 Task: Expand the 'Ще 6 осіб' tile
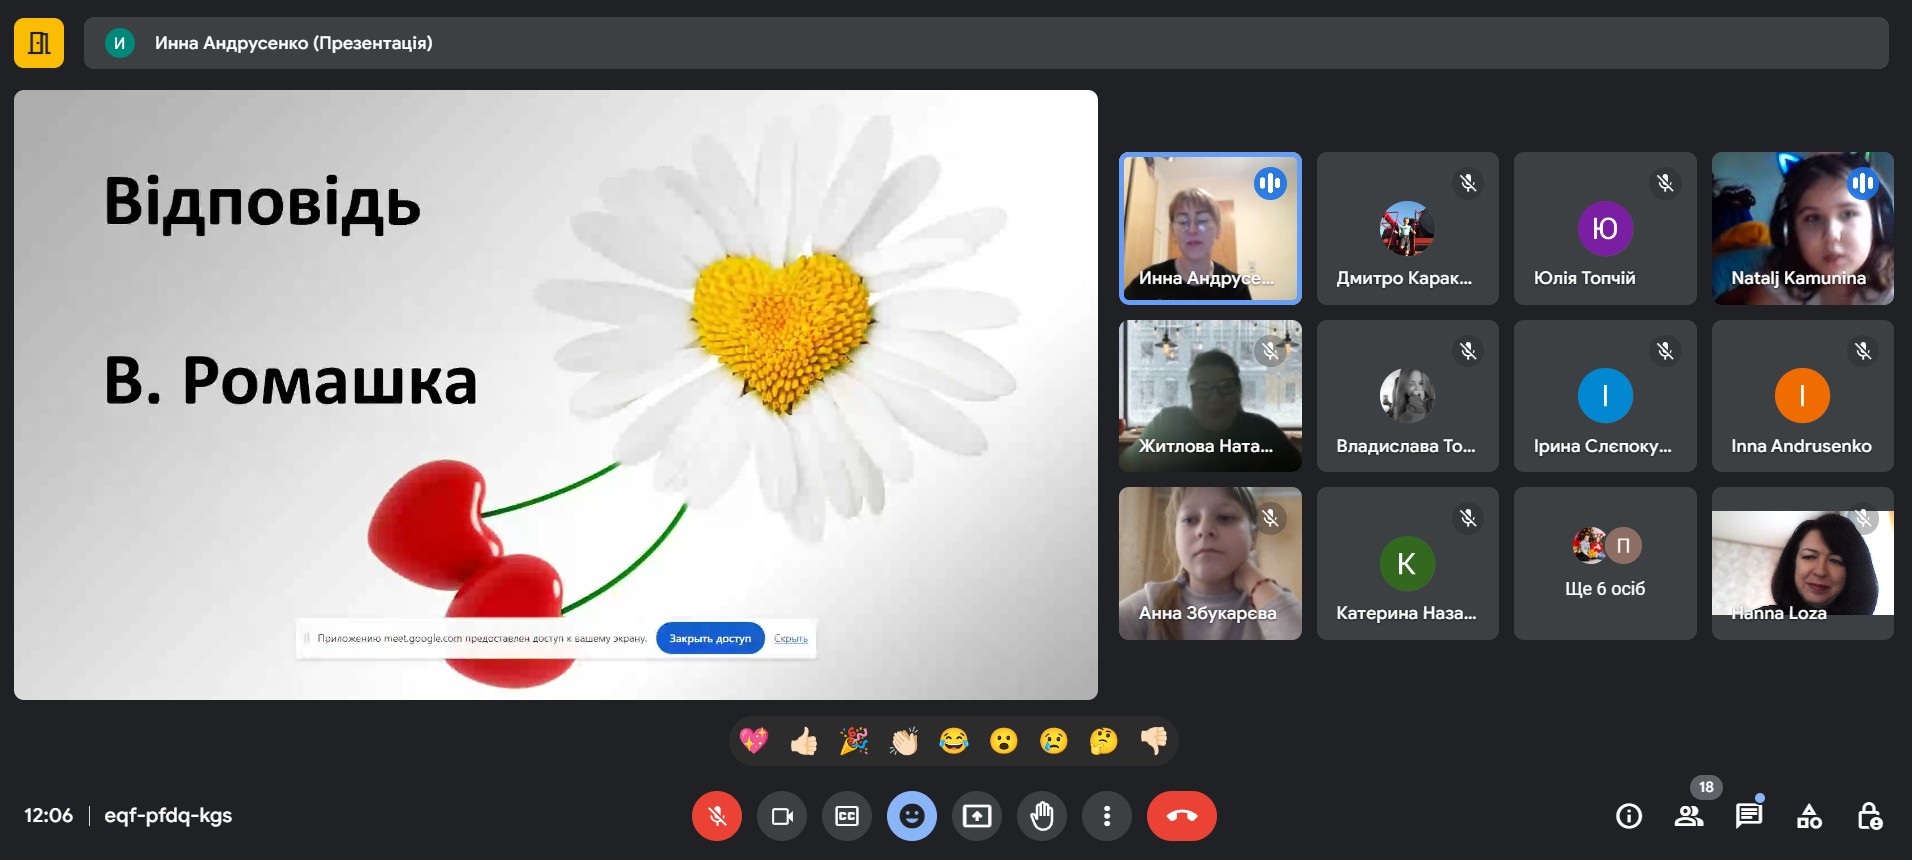click(1605, 564)
